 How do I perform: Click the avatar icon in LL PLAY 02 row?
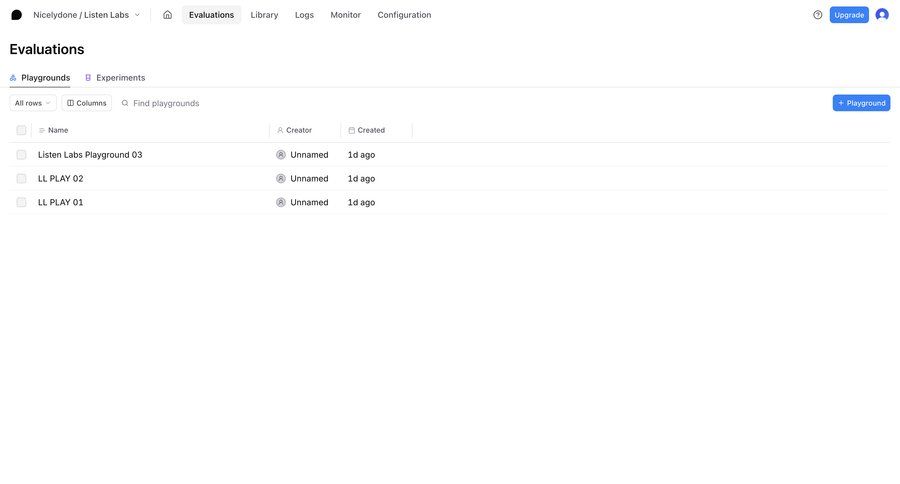[281, 179]
